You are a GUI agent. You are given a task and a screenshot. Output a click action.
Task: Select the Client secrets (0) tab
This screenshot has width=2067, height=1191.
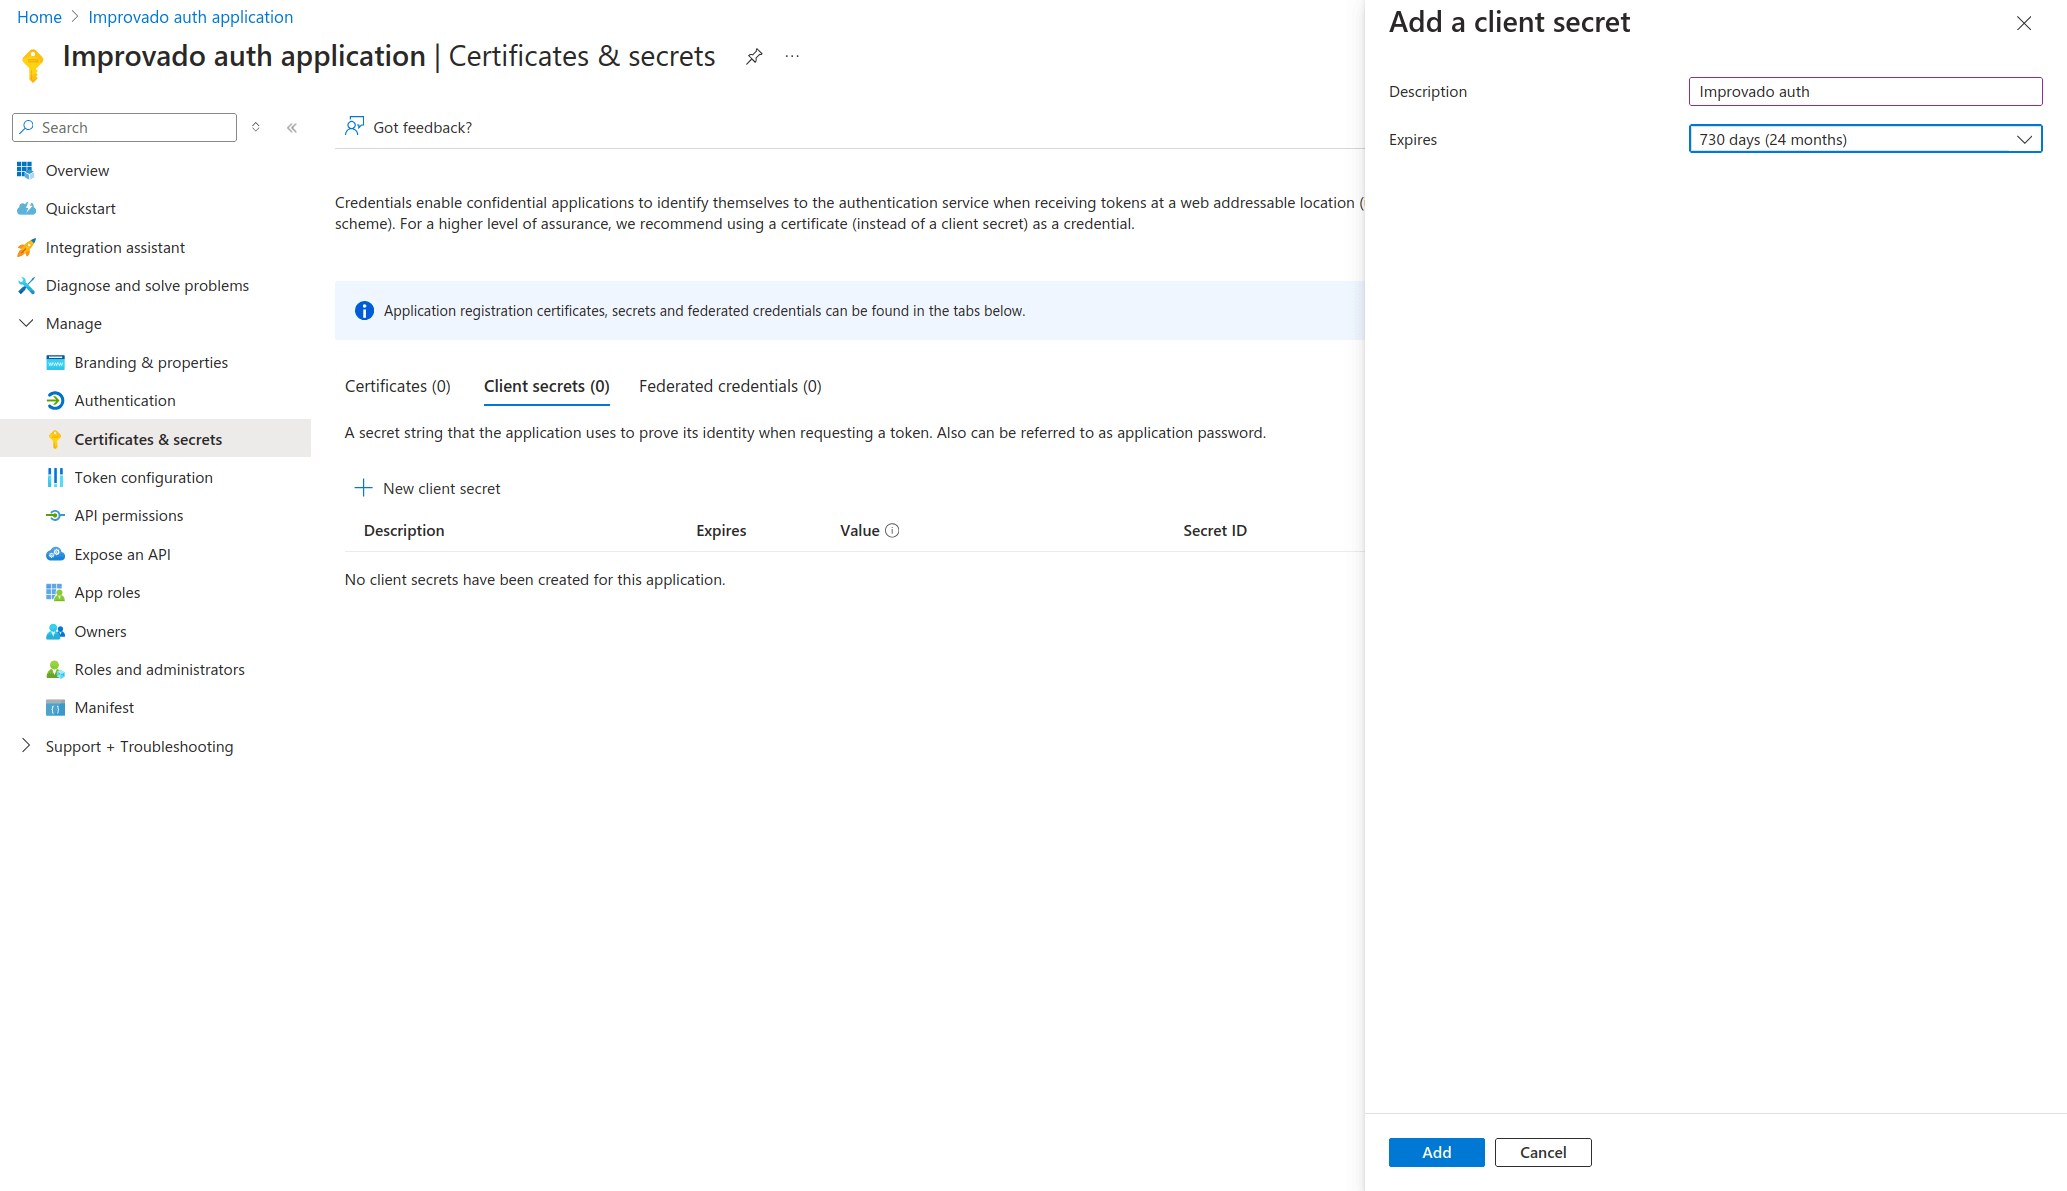pyautogui.click(x=547, y=386)
